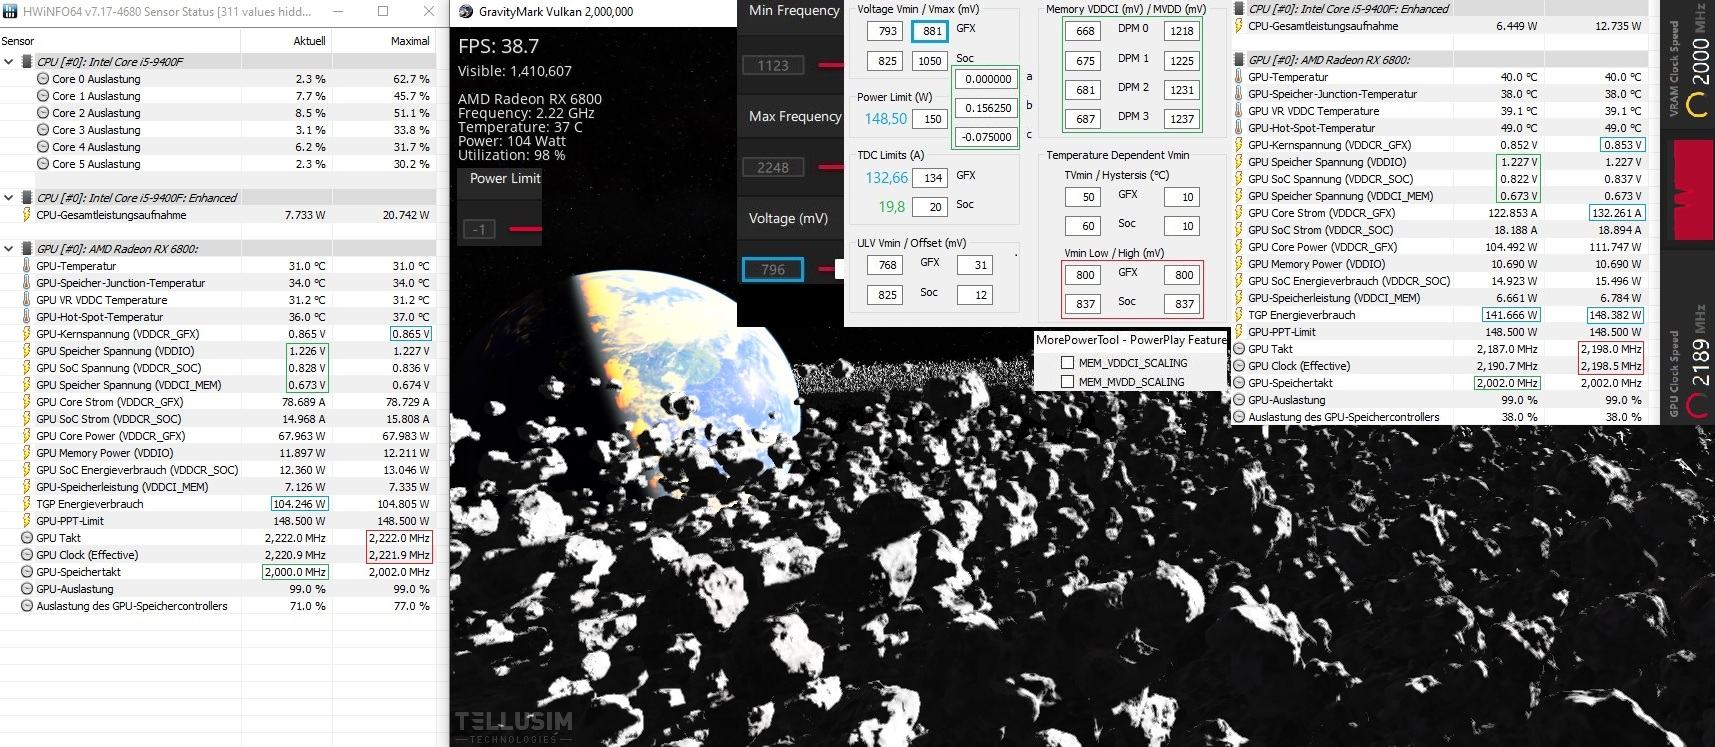This screenshot has width=1715, height=747.
Task: Click the Voltage (mV) 796 value box
Action: [772, 269]
